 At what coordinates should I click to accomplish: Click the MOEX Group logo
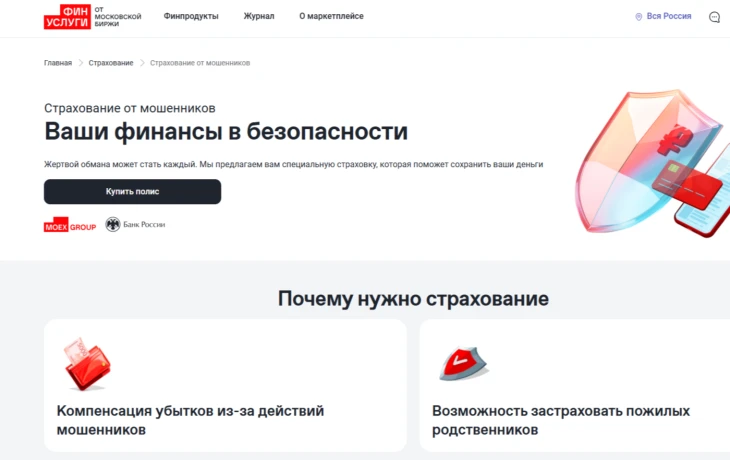(70, 225)
